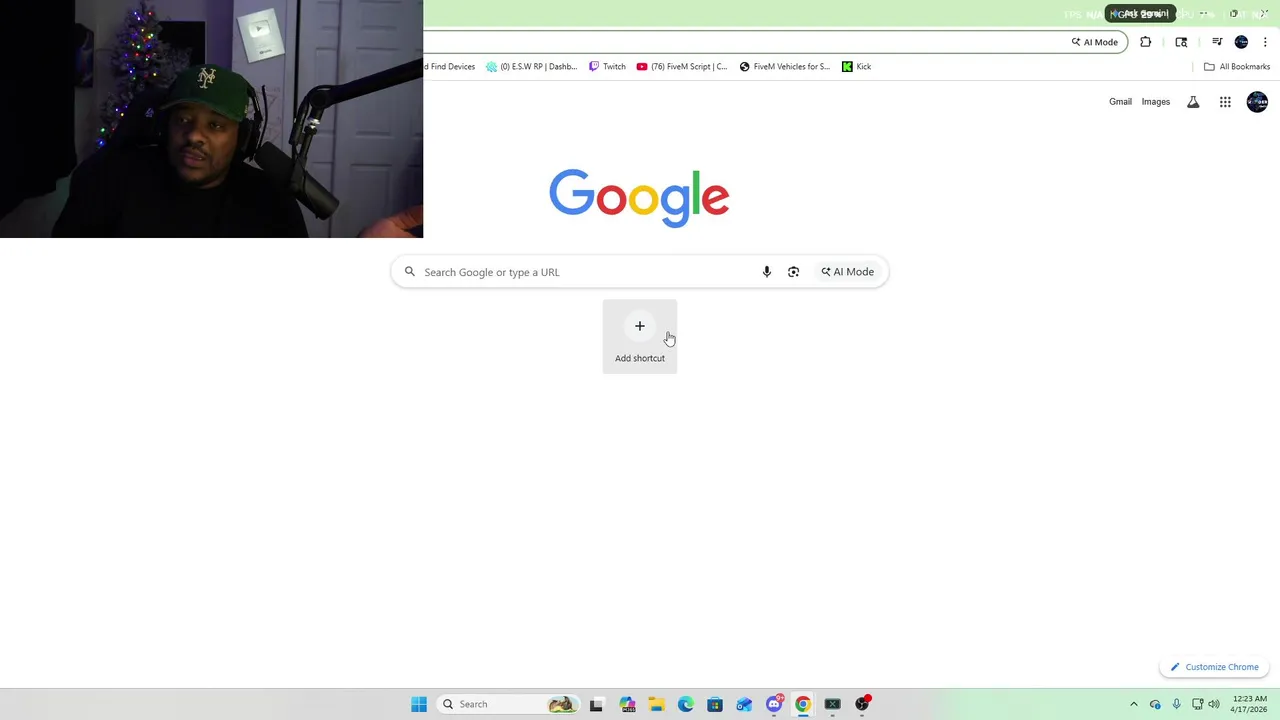Viewport: 1280px width, 720px height.
Task: Open All Bookmarks folder
Action: 1237,67
